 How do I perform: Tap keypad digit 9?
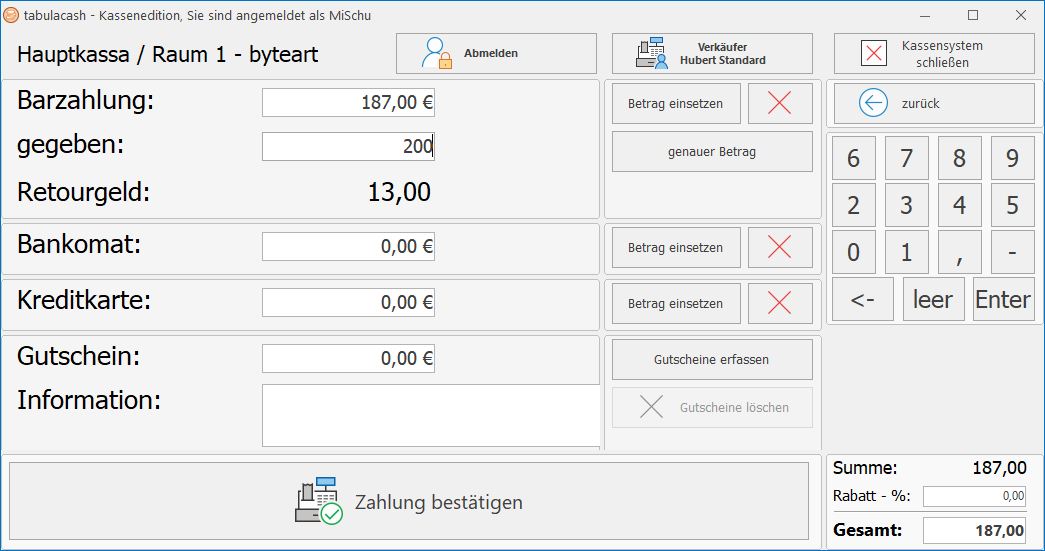pyautogui.click(x=1012, y=158)
